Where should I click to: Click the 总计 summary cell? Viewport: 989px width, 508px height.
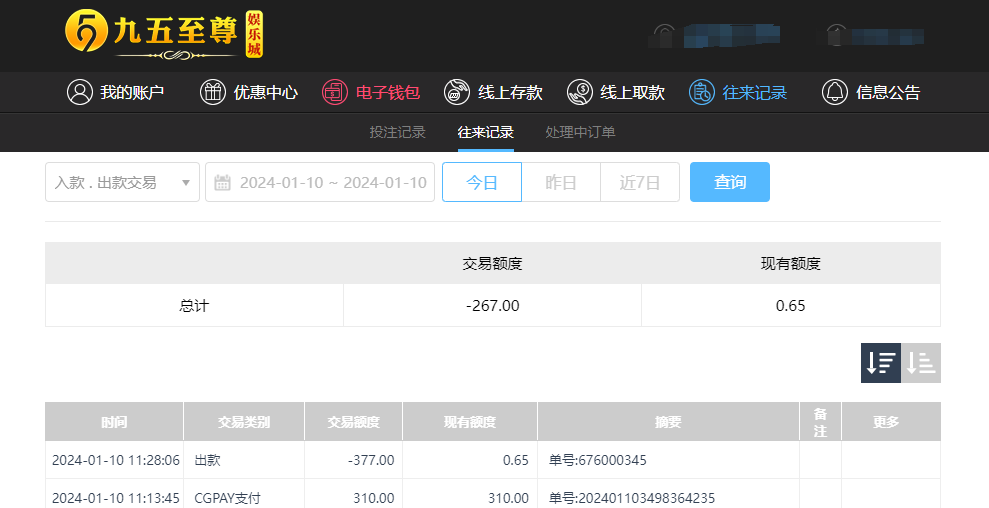point(194,305)
